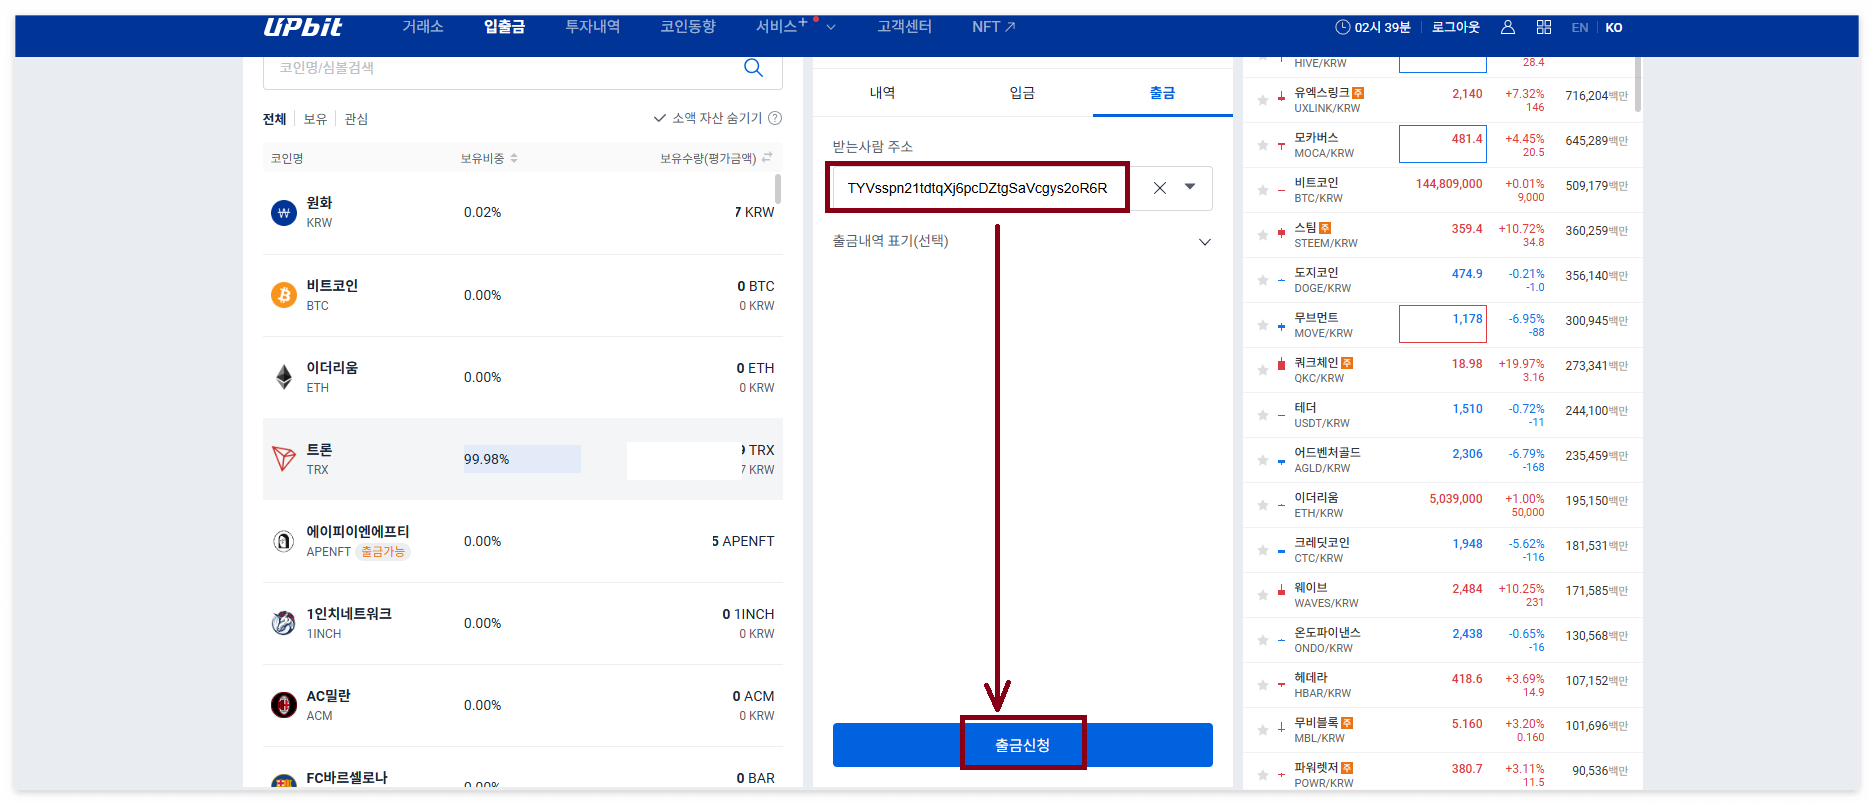Click the 1inch Network coin icon
The width and height of the screenshot is (1874, 805).
(x=284, y=623)
